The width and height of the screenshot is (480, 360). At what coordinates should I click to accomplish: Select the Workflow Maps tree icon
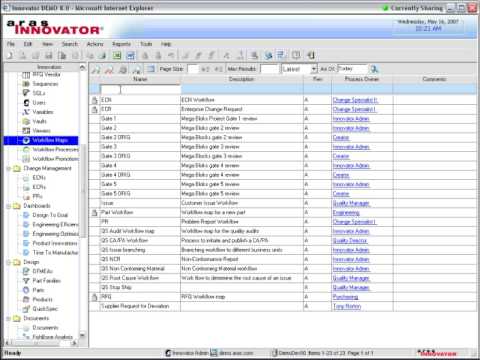[x=26, y=140]
